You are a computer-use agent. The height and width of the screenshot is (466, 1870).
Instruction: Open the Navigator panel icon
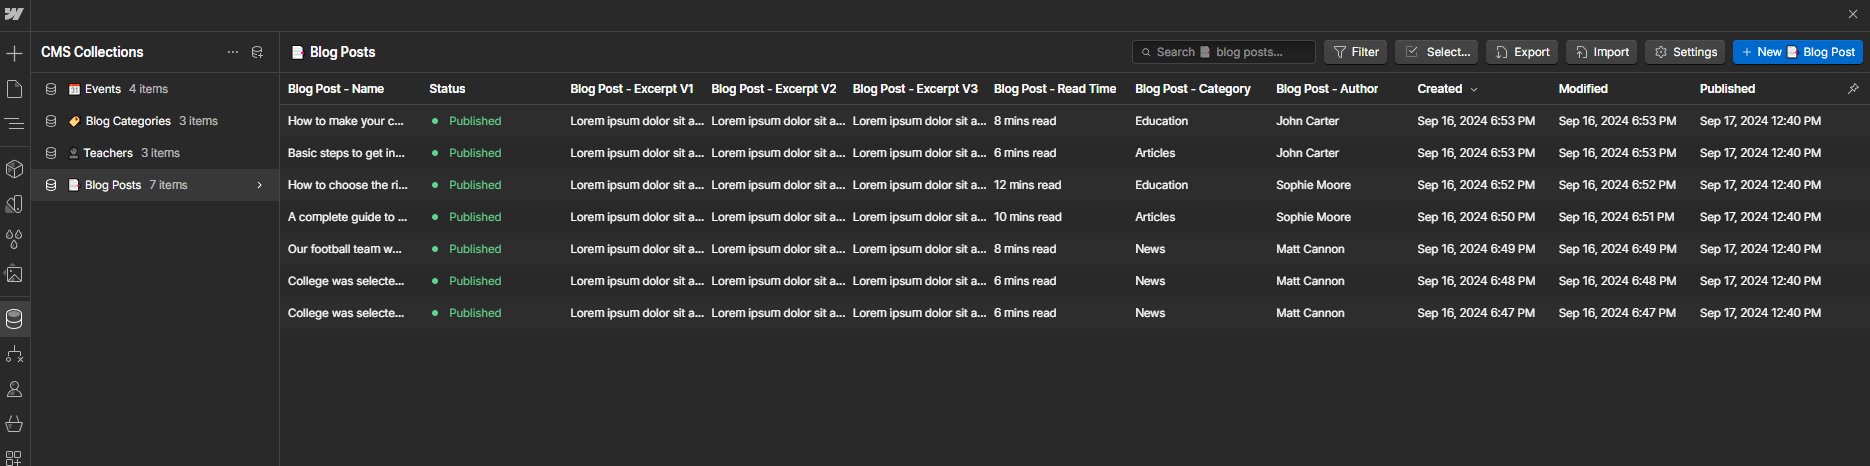14,124
